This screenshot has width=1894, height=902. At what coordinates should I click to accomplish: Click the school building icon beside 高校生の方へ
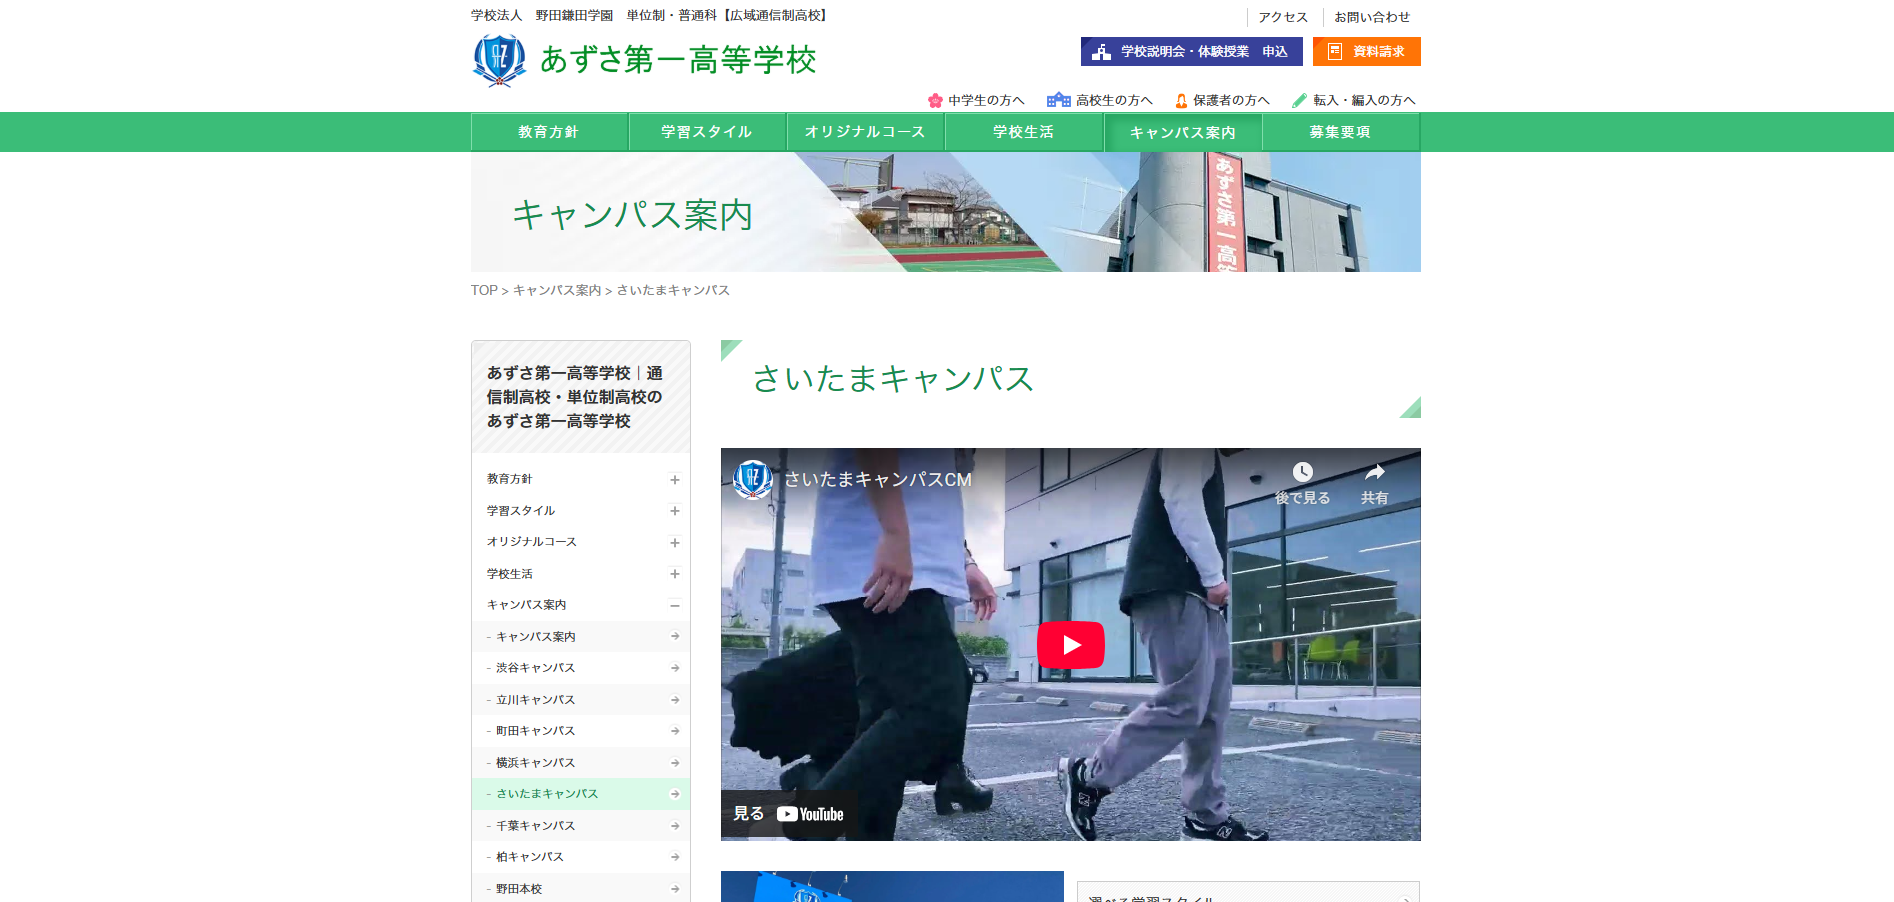[1058, 100]
